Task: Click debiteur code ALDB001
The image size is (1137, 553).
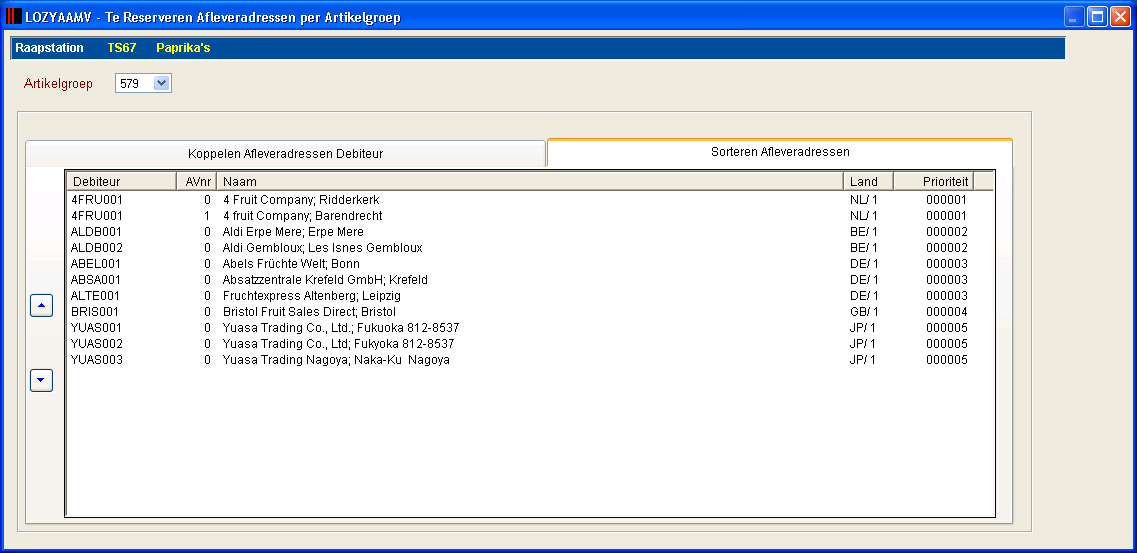Action: 96,232
